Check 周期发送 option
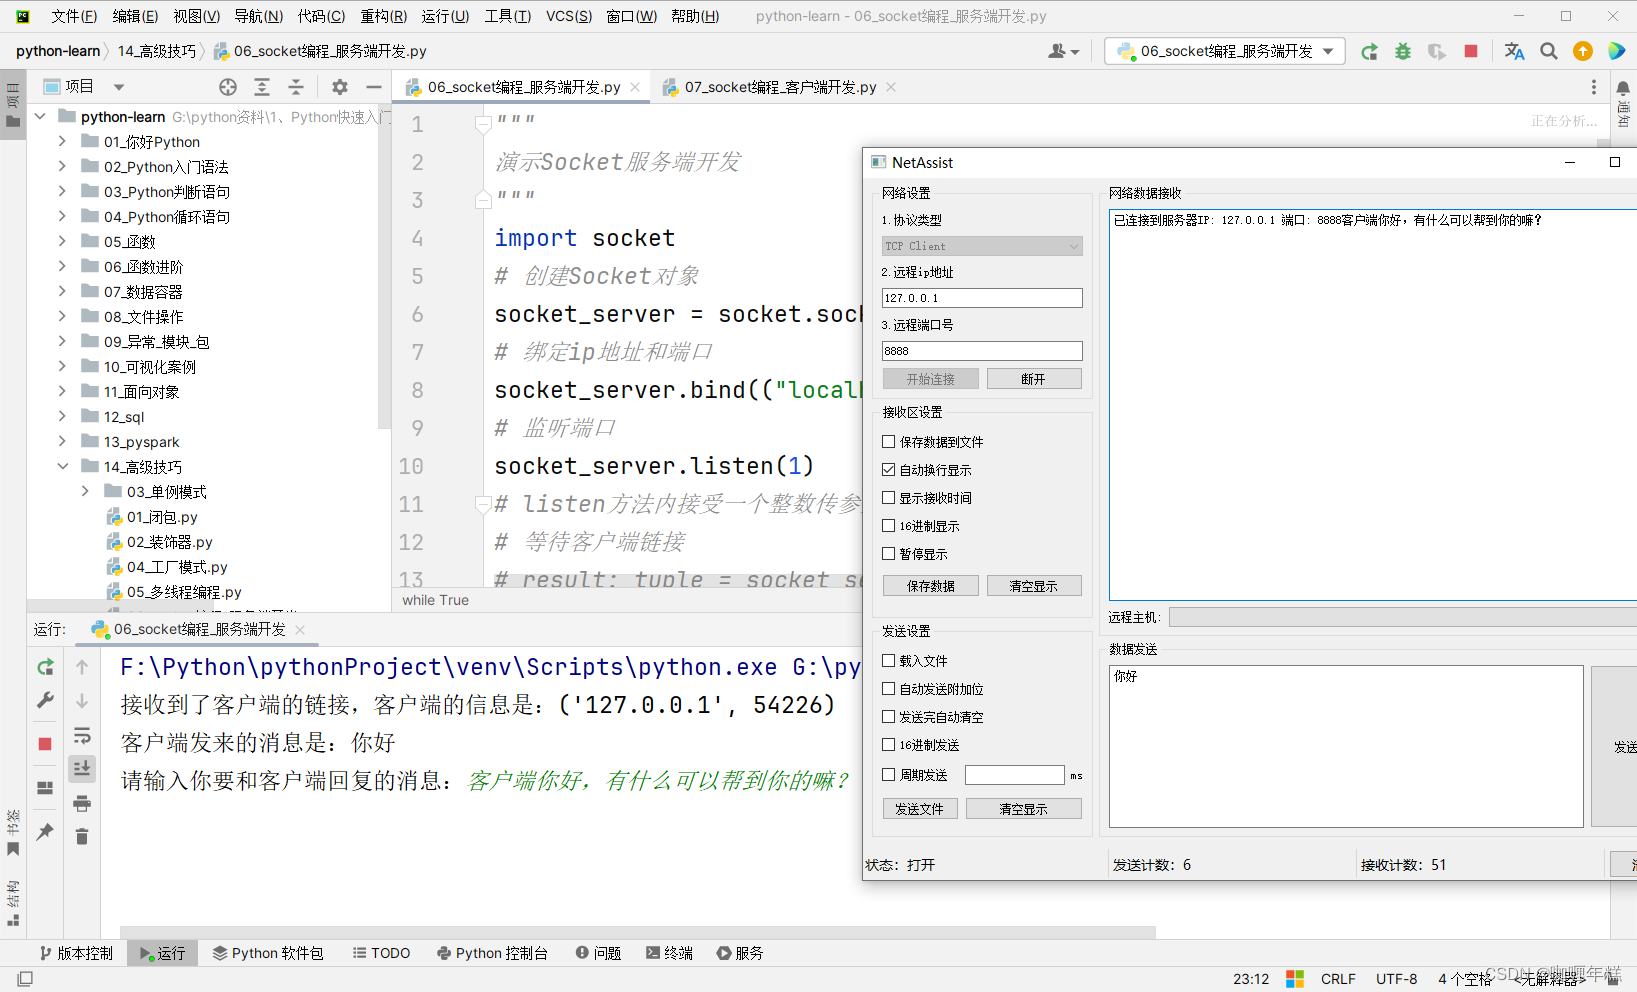 click(888, 774)
